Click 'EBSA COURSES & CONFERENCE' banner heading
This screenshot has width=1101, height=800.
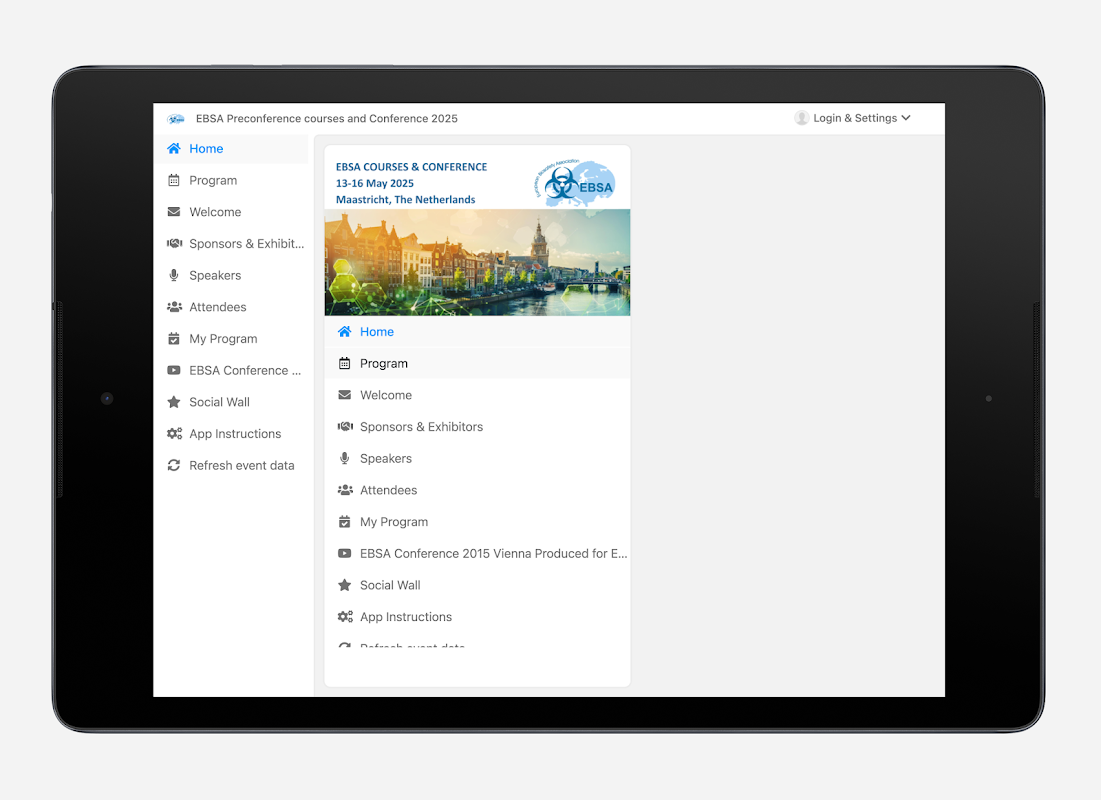(x=411, y=167)
